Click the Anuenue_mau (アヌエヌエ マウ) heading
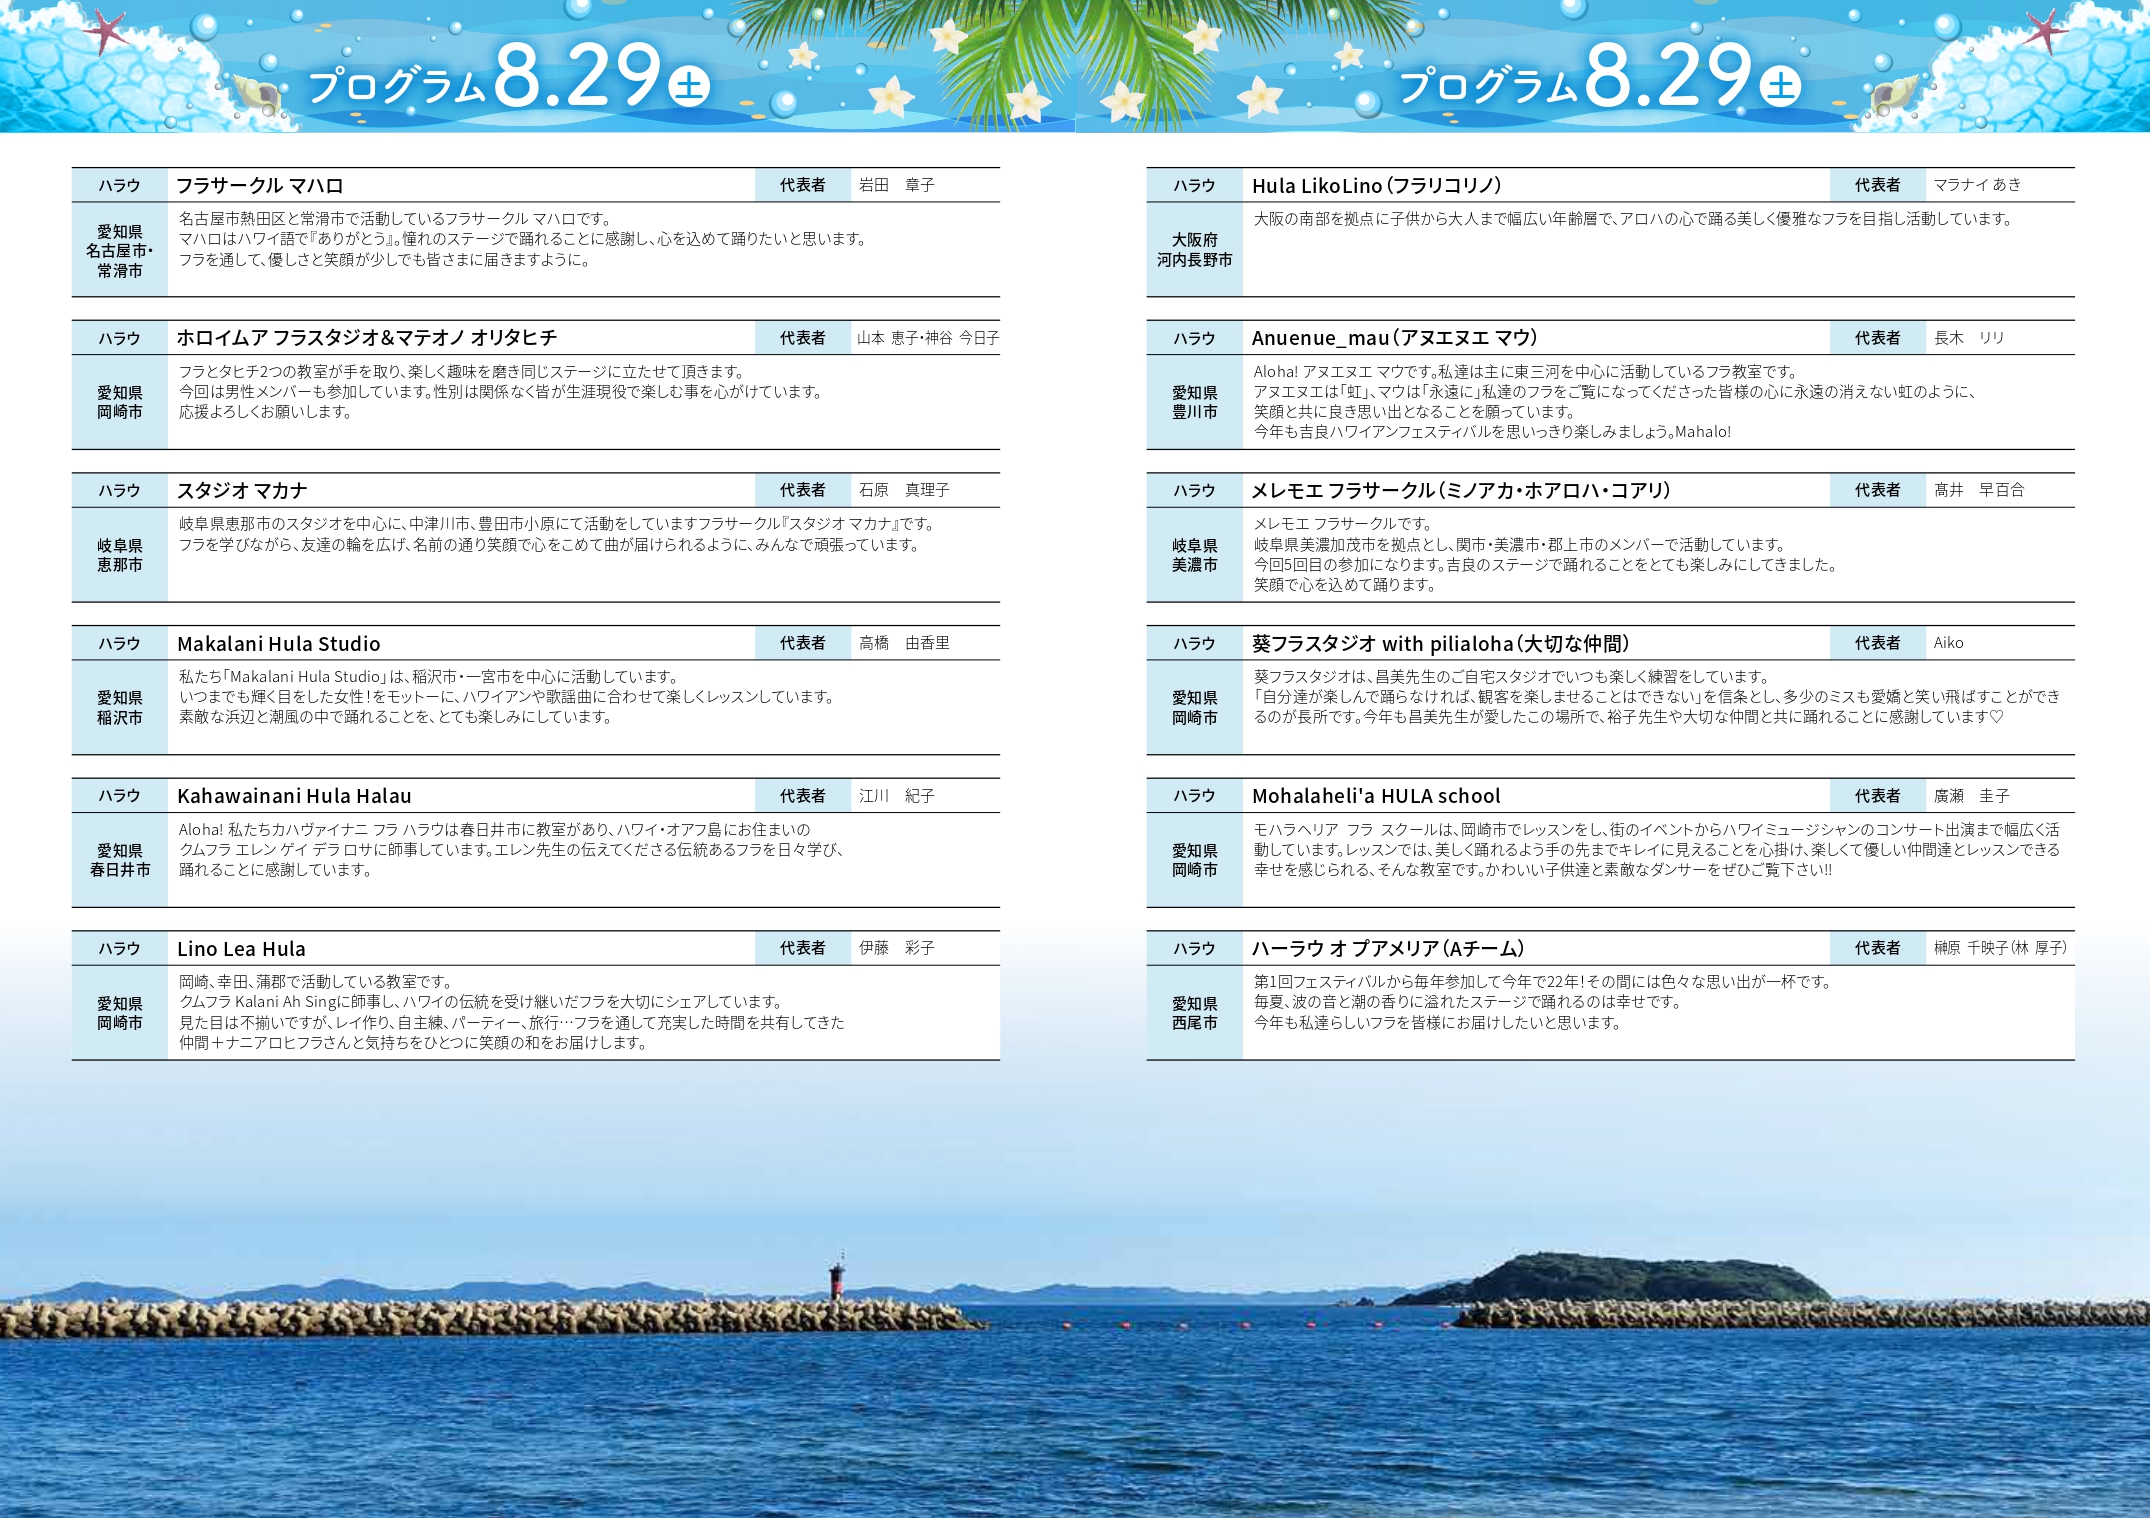Viewport: 2150px width, 1518px height. click(1395, 338)
